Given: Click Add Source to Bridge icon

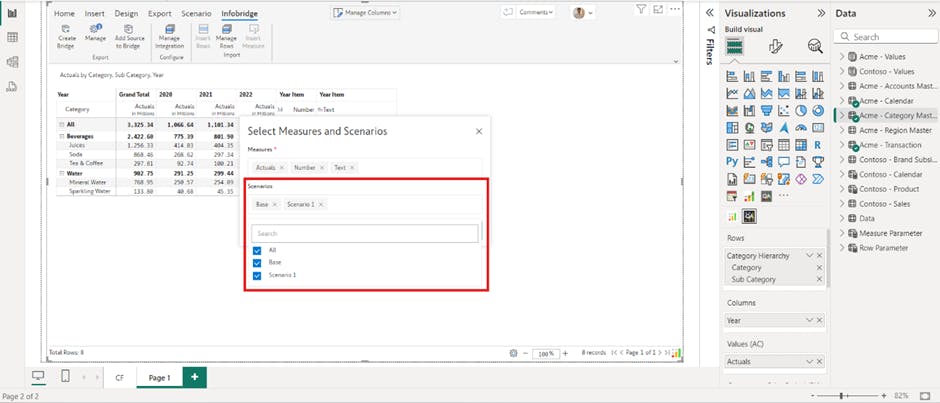Looking at the screenshot, I should (x=128, y=32).
